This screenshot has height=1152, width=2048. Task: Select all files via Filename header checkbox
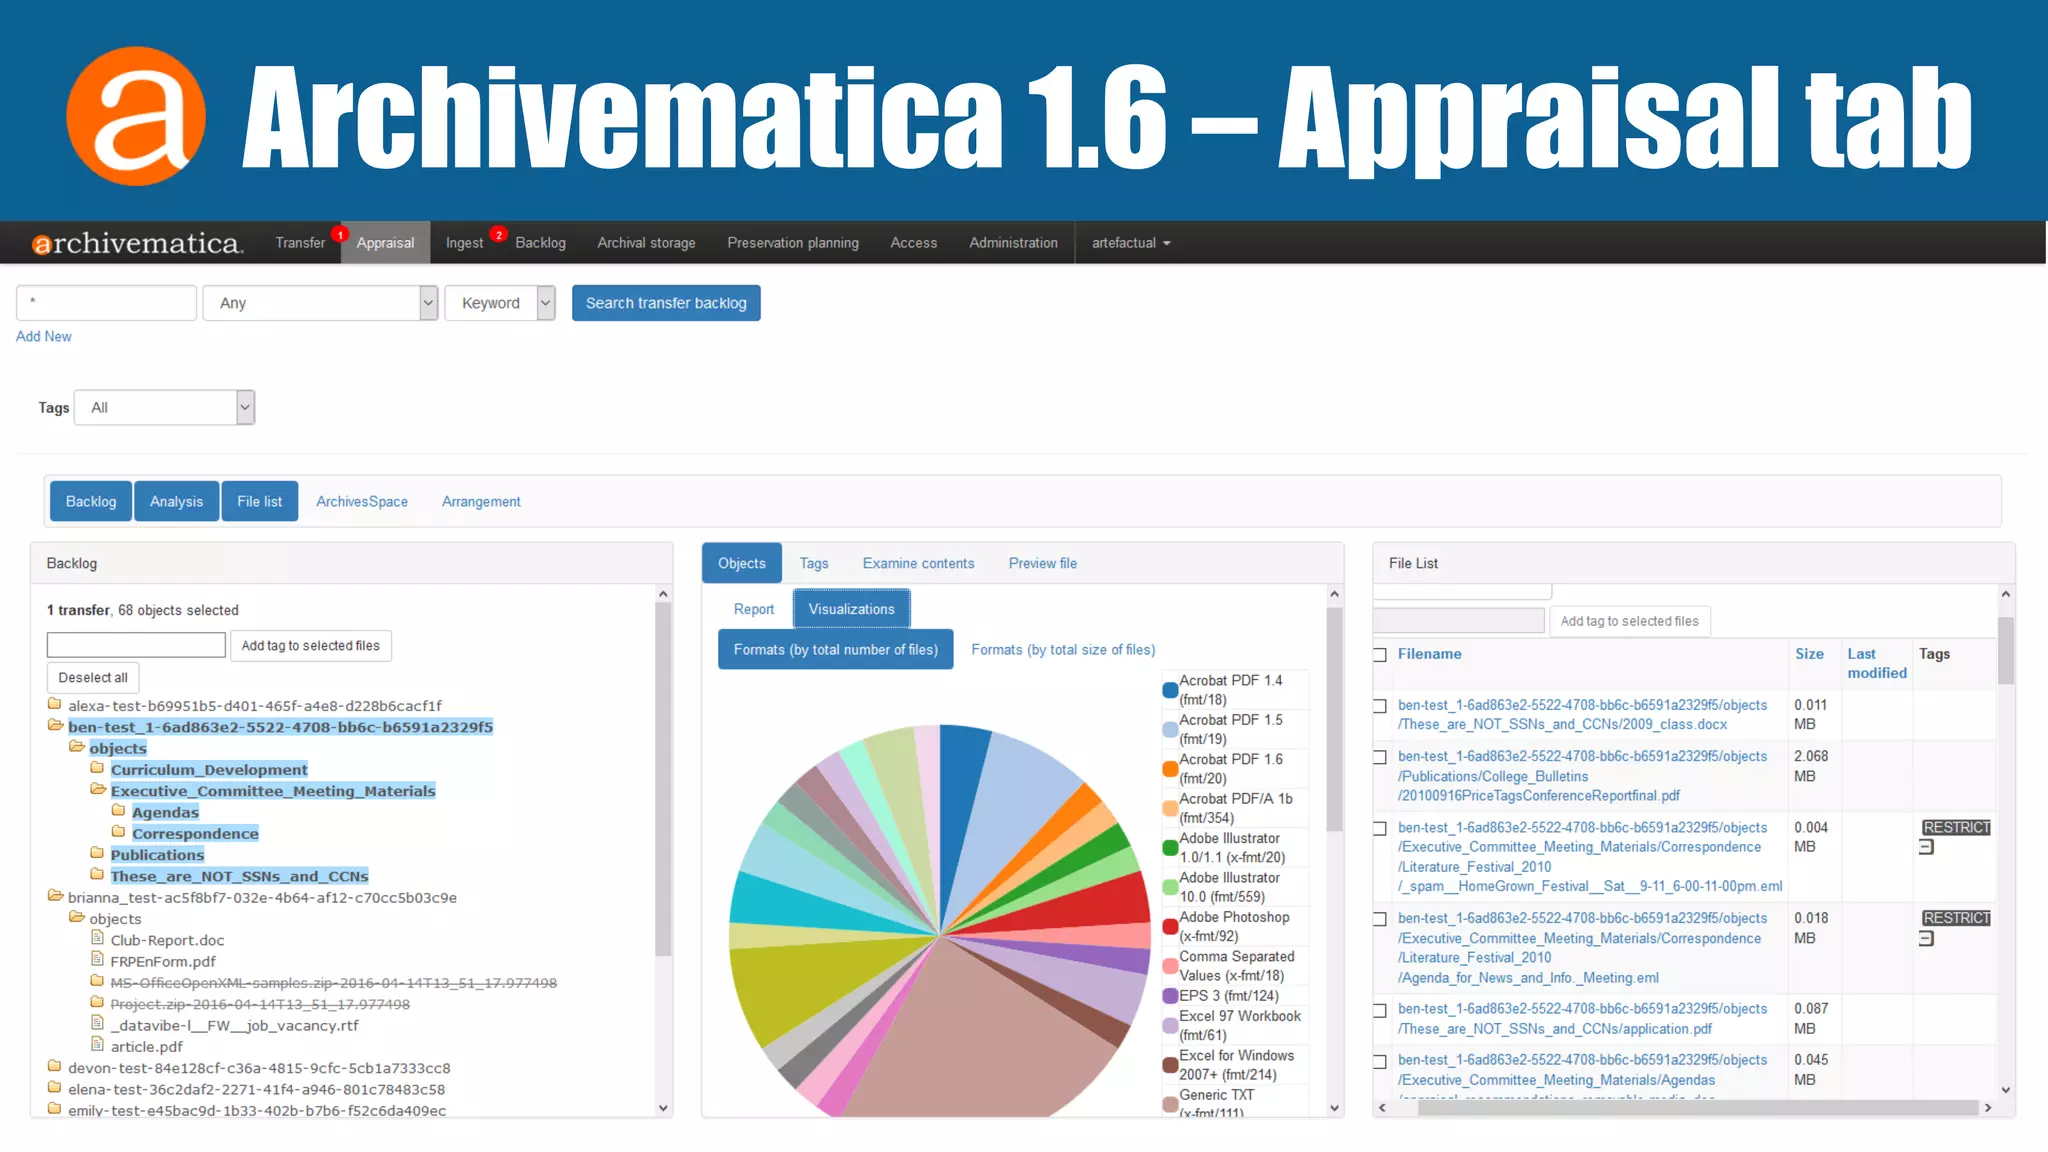1380,655
